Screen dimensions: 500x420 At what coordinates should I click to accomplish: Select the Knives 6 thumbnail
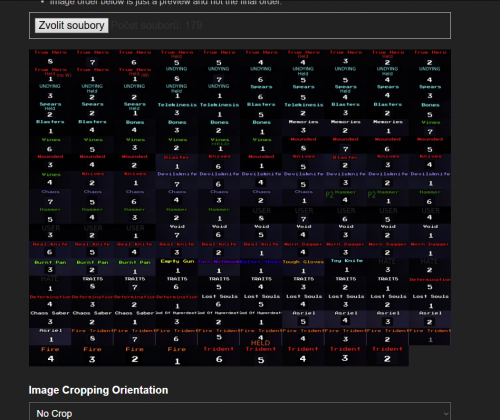point(219,162)
